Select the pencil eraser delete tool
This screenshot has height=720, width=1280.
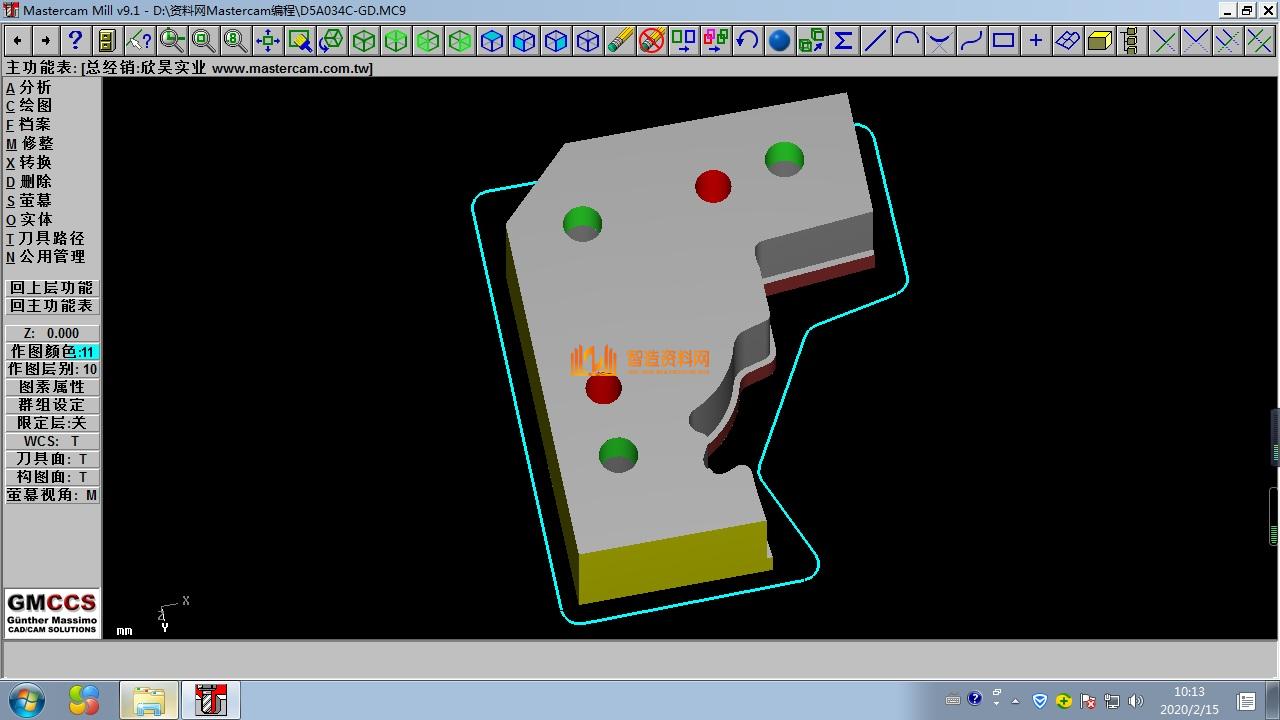click(x=620, y=41)
